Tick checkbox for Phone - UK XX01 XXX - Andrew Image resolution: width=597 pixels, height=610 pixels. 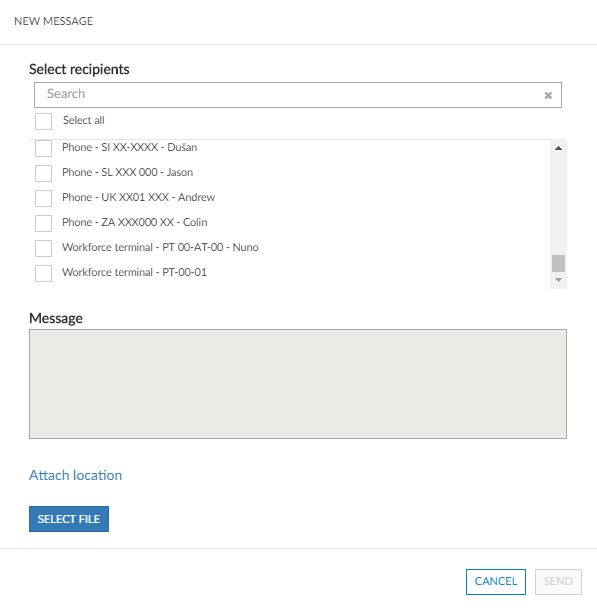point(43,198)
